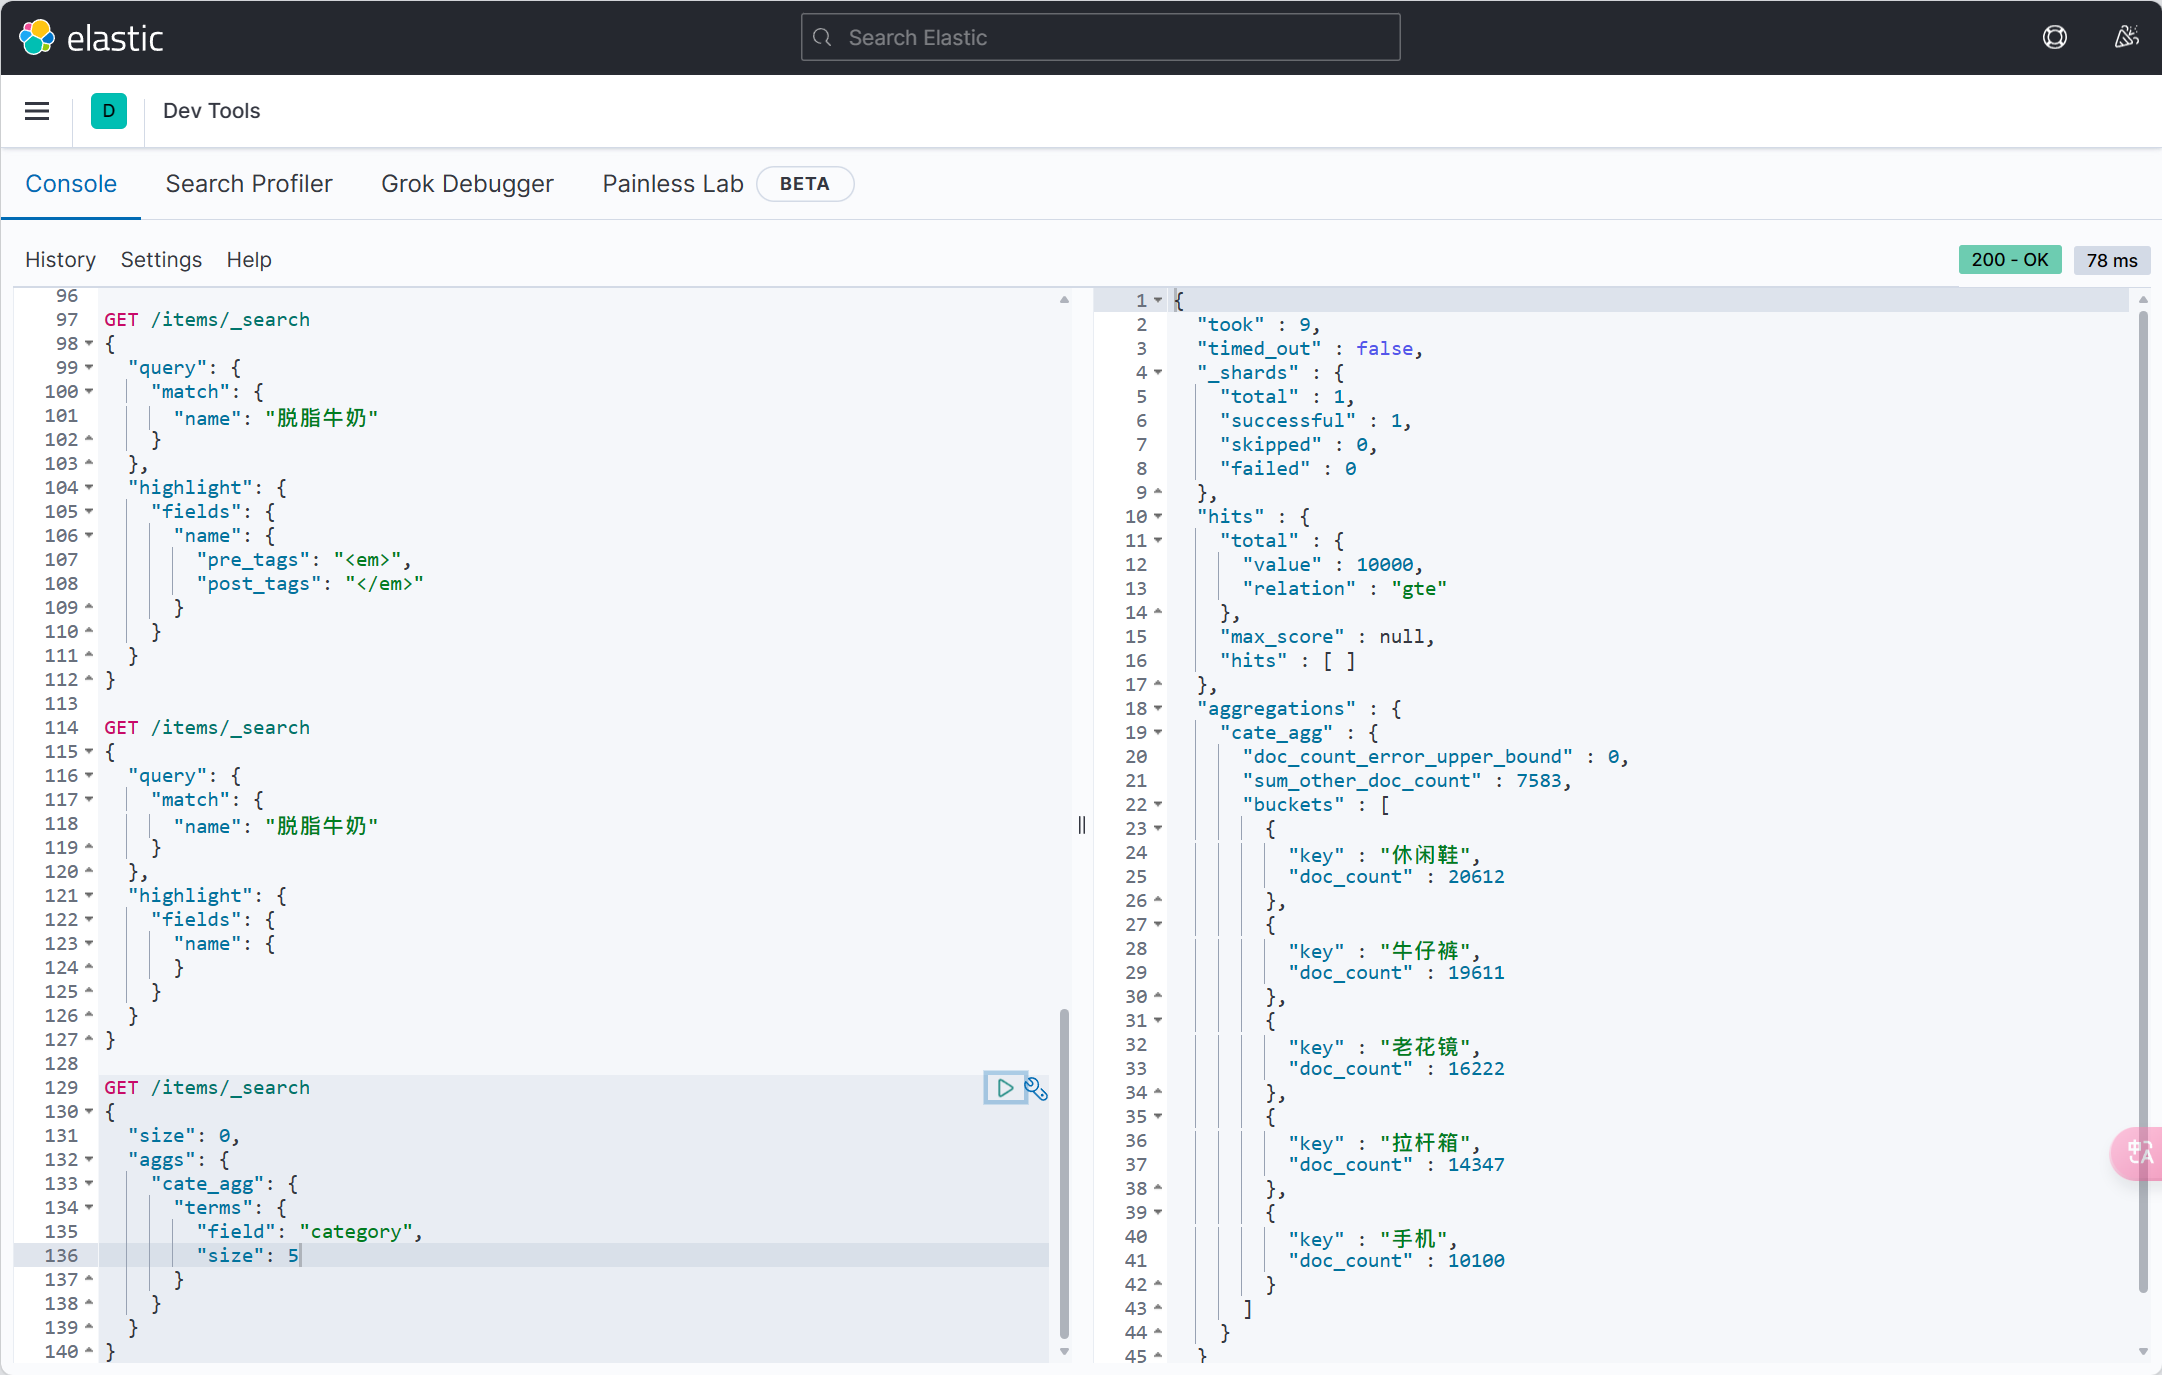Open the Grok Debugger tab
Screen dimensions: 2162x1375
tap(467, 184)
